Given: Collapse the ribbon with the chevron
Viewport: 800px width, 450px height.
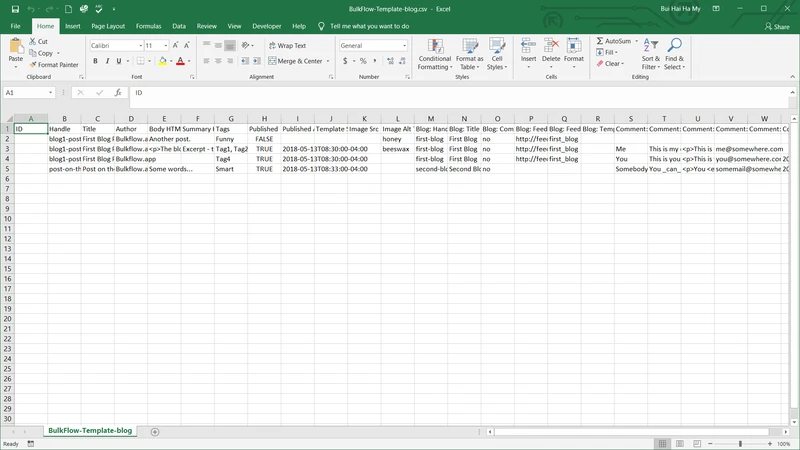Looking at the screenshot, I should (x=792, y=77).
